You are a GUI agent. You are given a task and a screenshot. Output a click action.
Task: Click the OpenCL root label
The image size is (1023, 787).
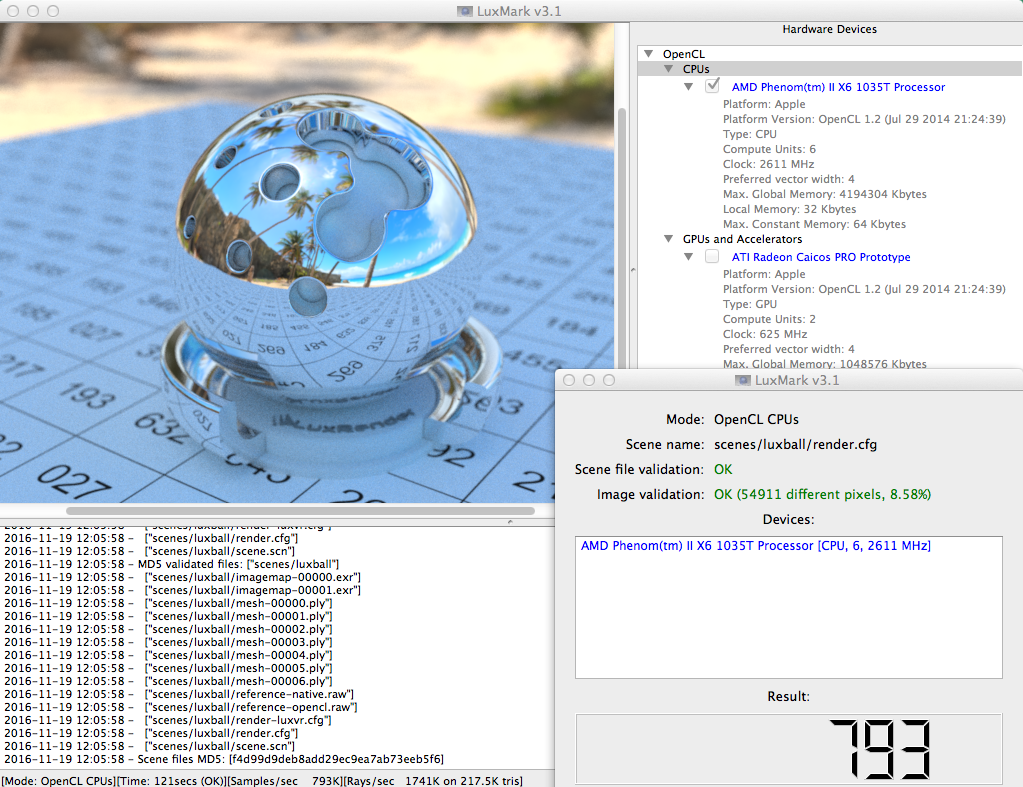684,54
